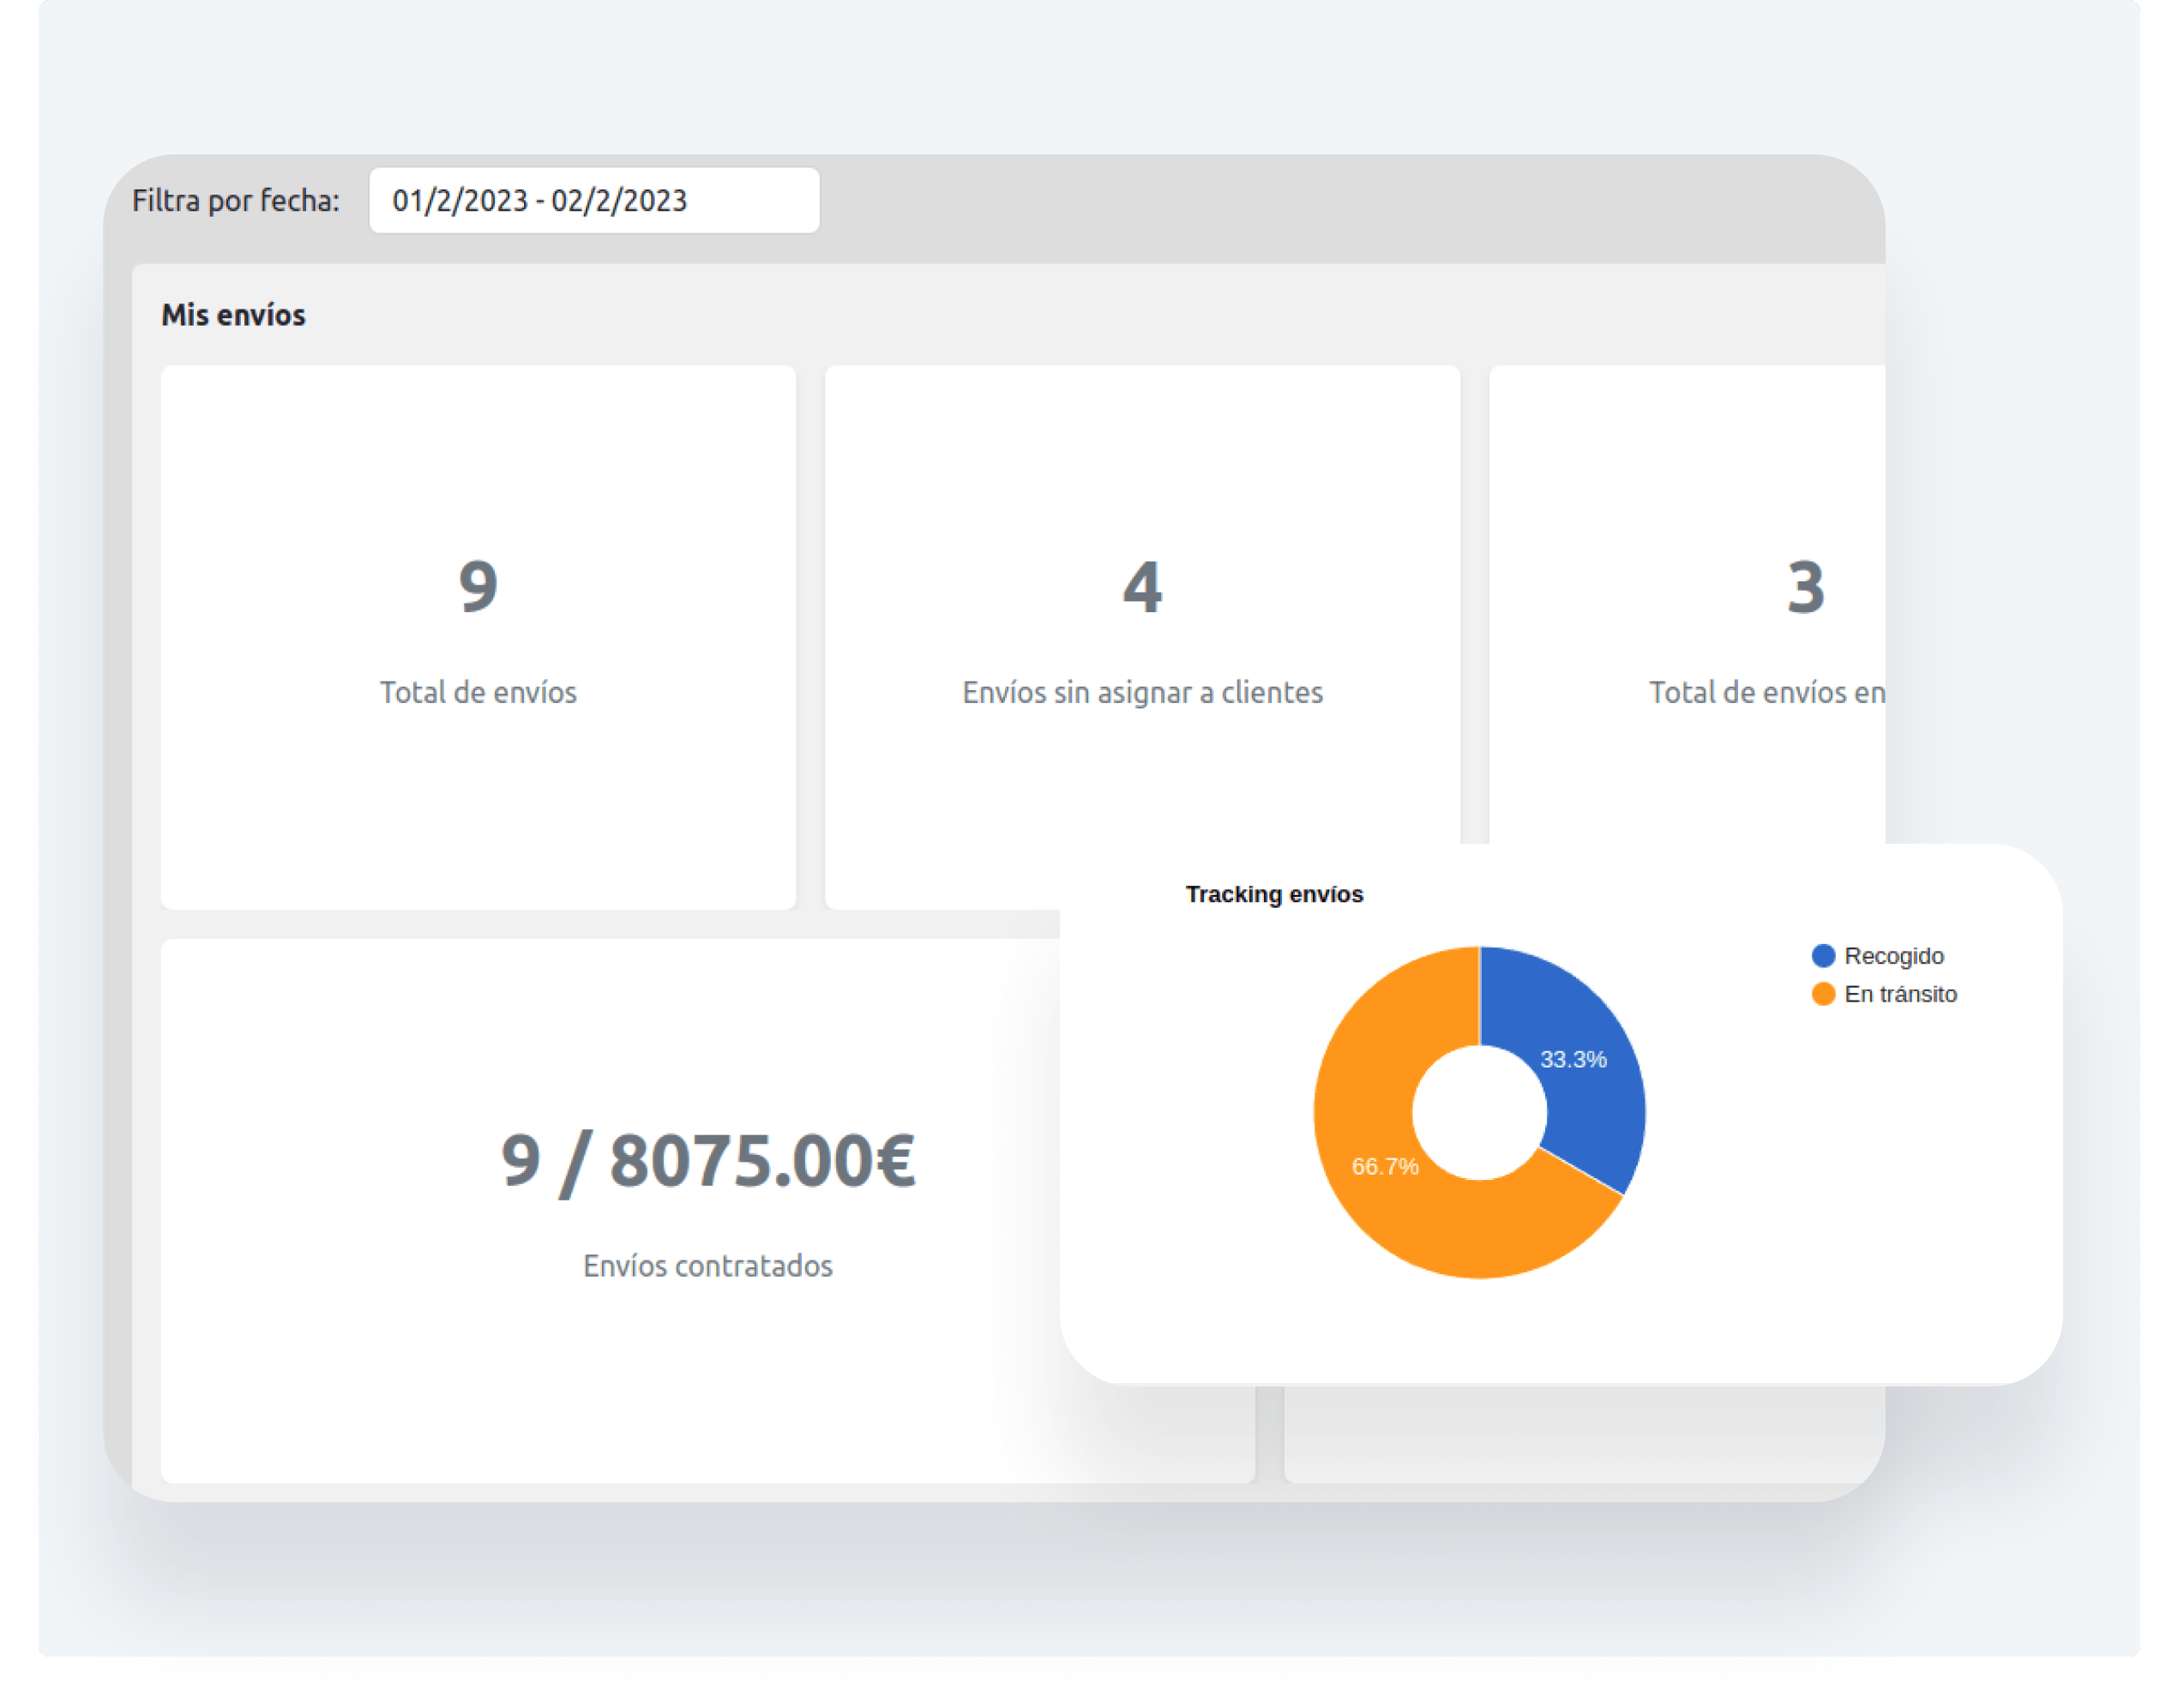Click the number 4 in the unassigned card

[1142, 586]
